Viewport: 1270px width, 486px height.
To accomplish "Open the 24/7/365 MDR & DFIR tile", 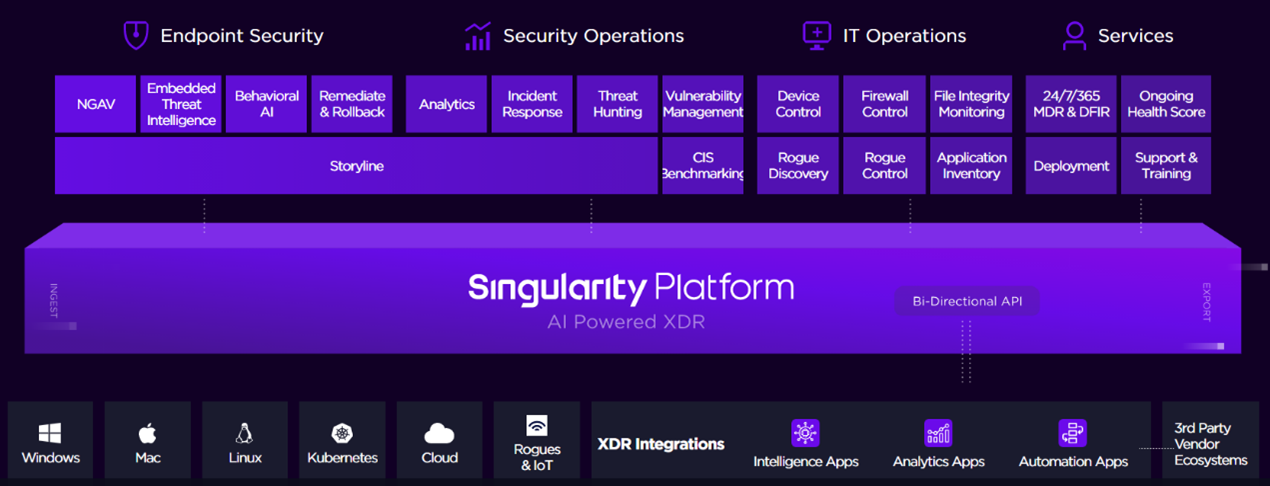I will click(x=1071, y=104).
